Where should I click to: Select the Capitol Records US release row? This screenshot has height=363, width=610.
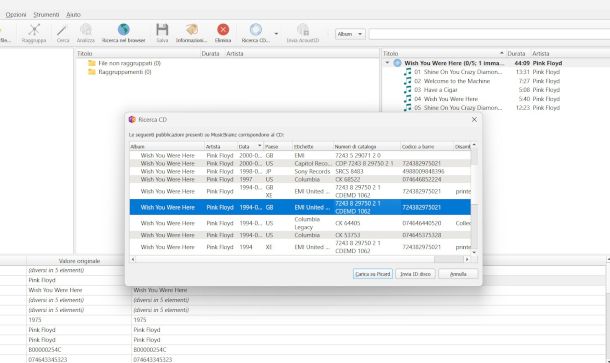pyautogui.click(x=300, y=163)
